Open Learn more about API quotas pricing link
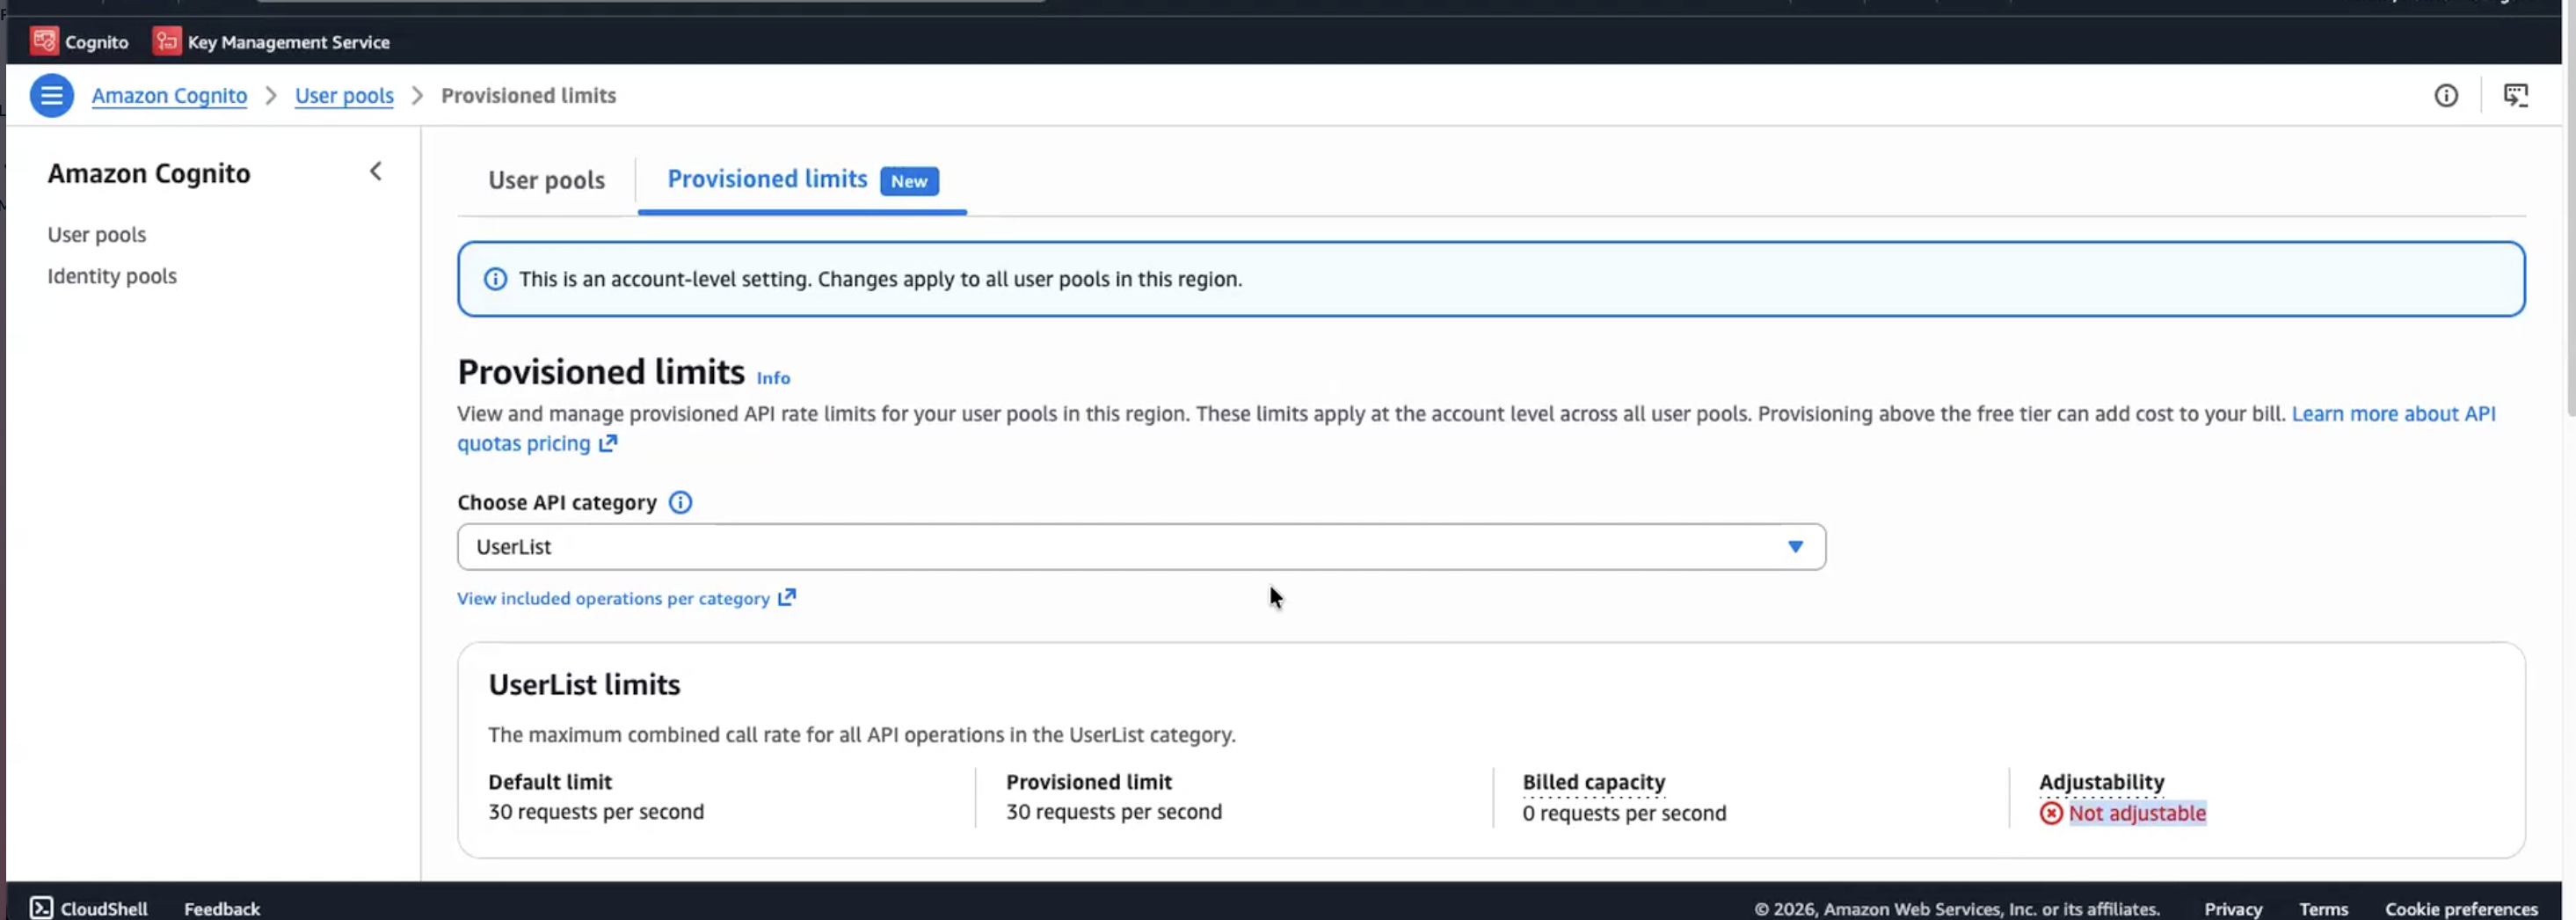2576x920 pixels. coord(2393,414)
